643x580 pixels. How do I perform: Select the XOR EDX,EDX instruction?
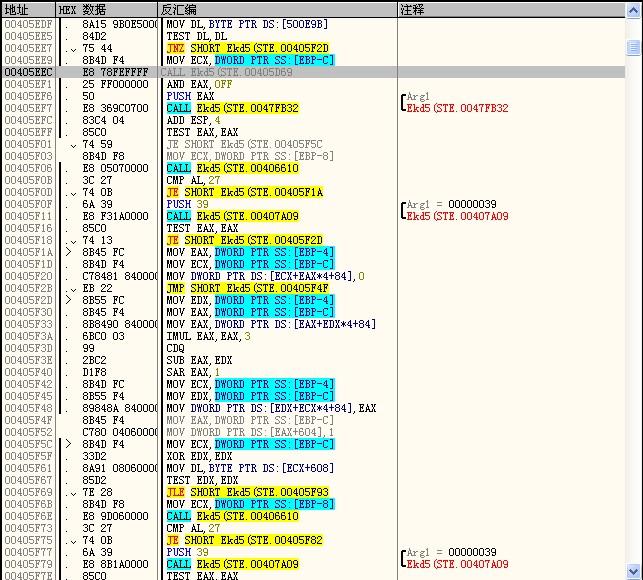point(198,456)
